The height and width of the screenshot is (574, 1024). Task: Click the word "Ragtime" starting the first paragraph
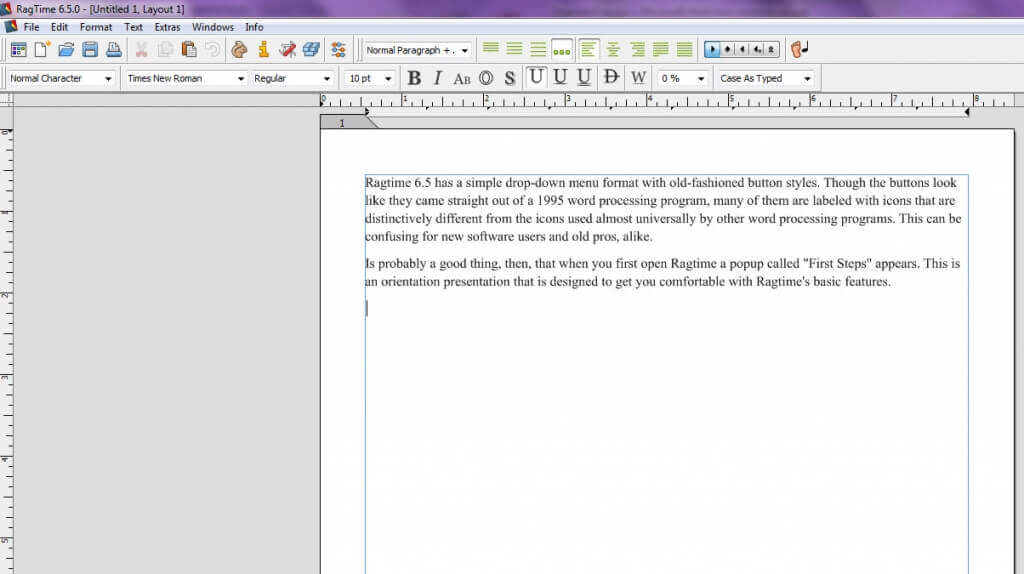pos(388,183)
